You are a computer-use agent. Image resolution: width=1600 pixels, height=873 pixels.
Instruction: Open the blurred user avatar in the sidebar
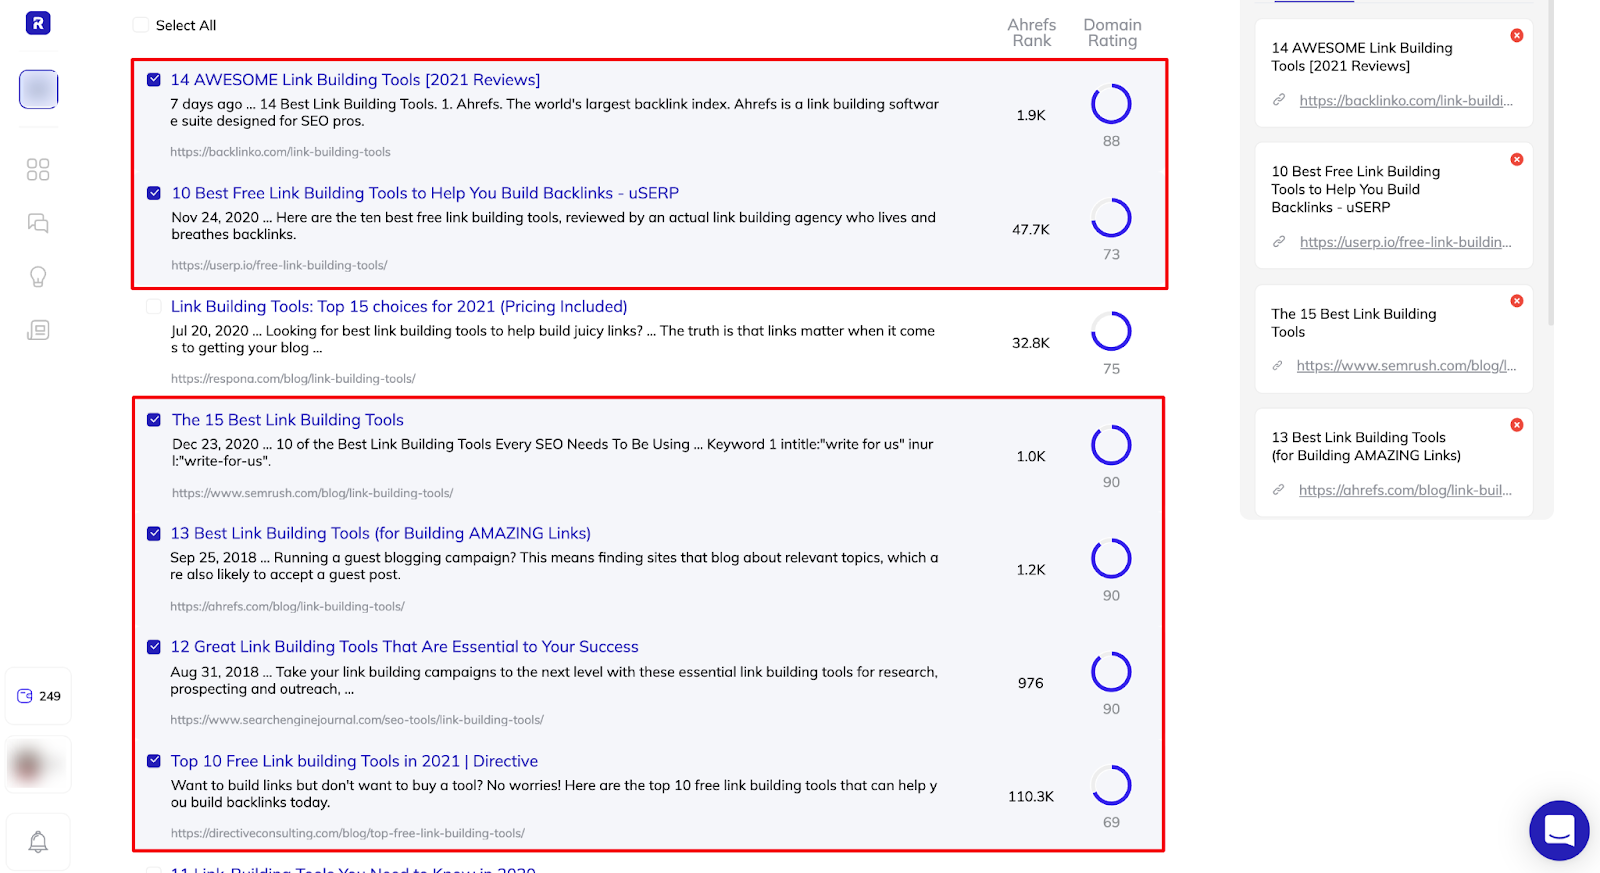click(38, 765)
